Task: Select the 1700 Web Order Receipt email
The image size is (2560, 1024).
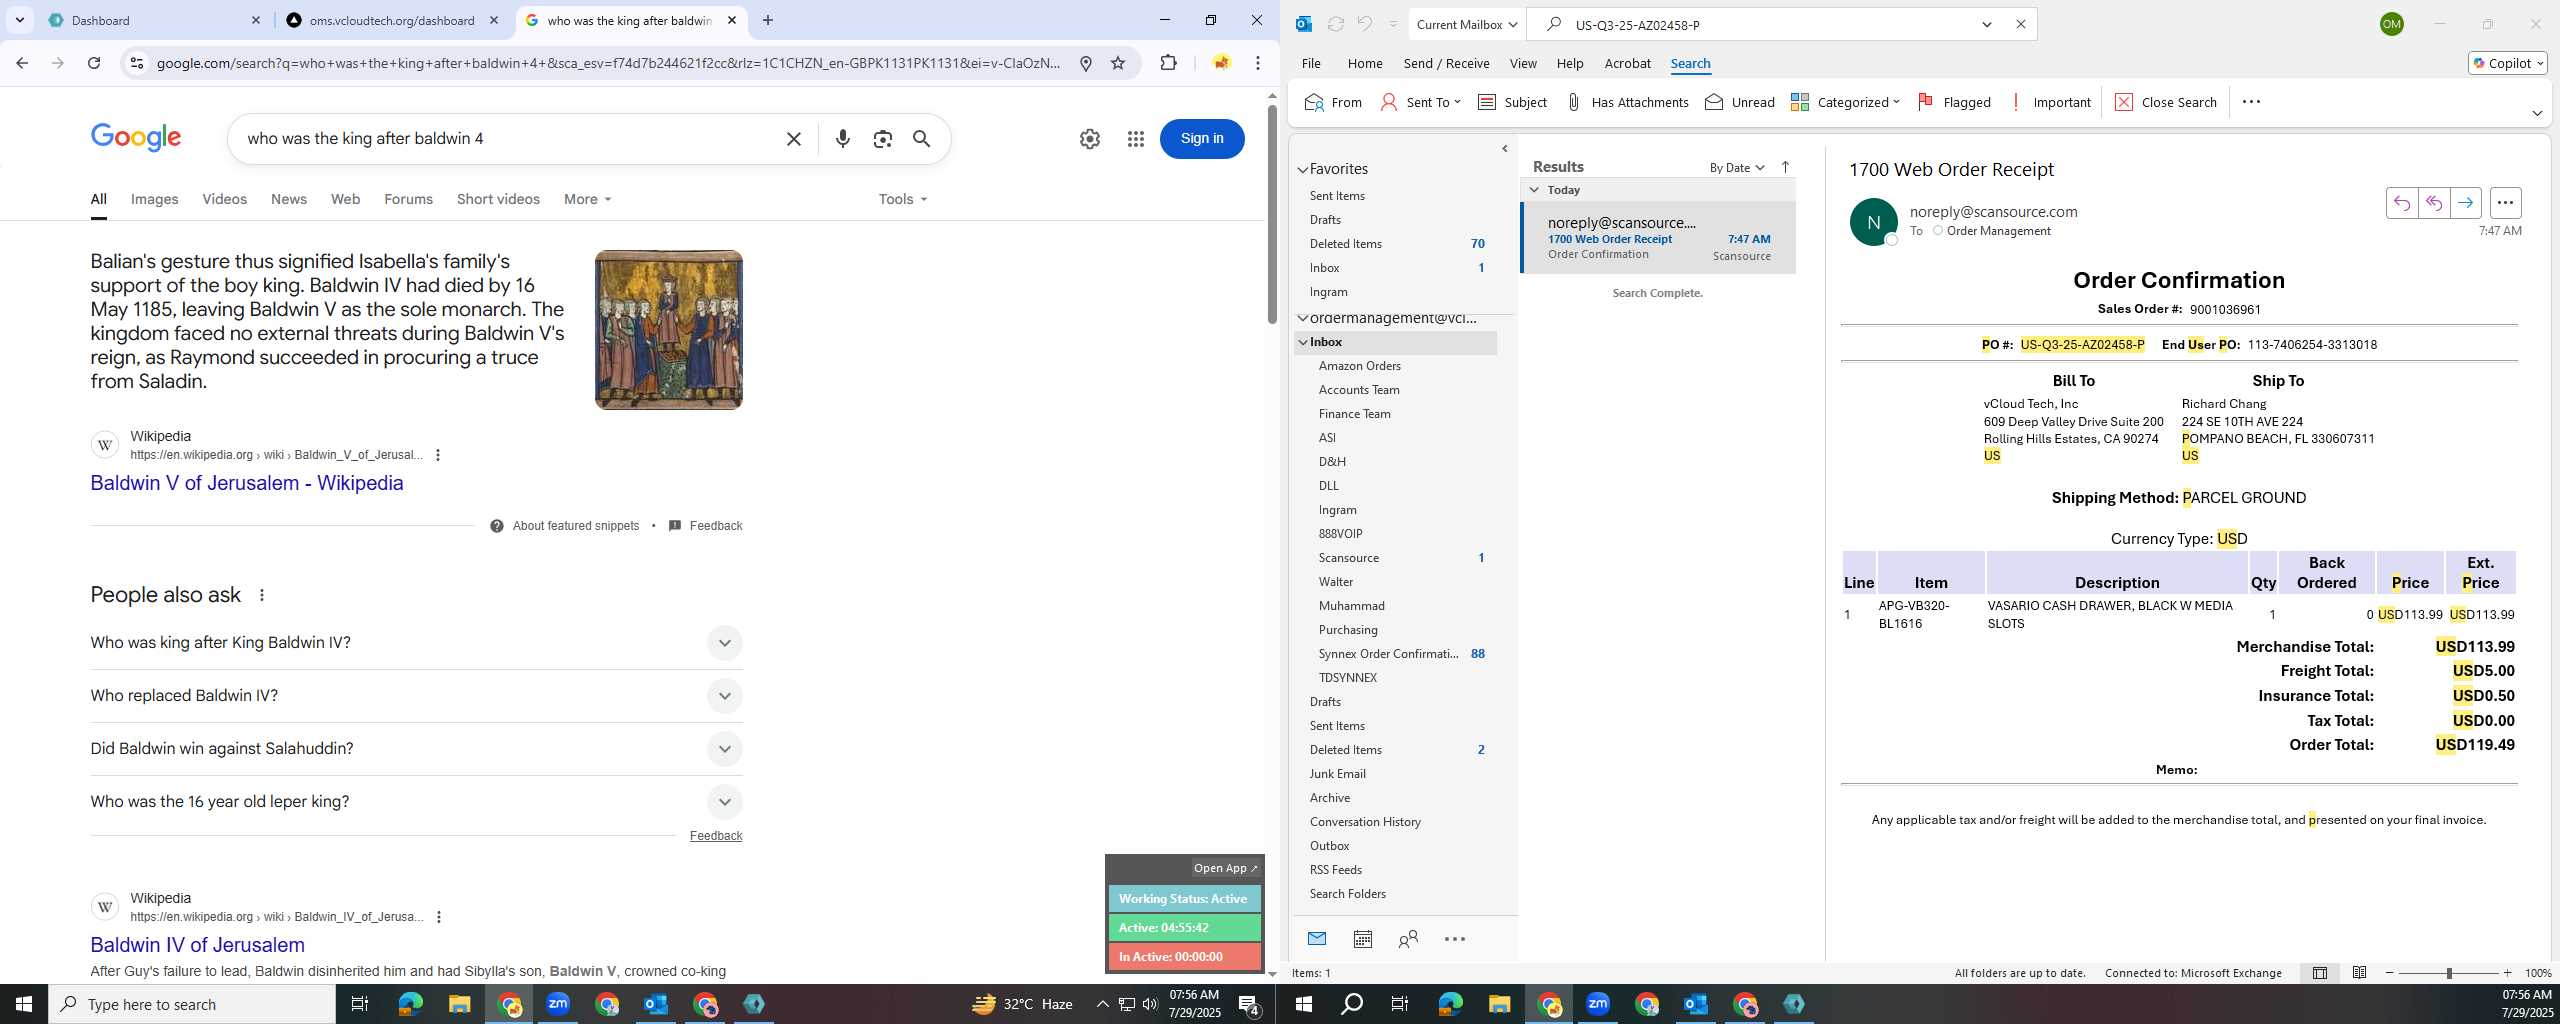Action: point(1658,238)
